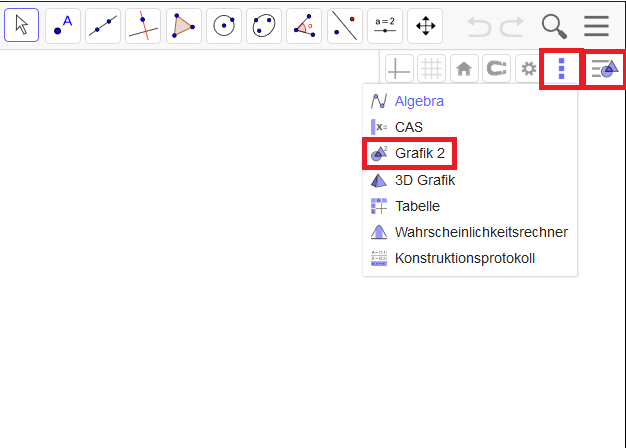626x448 pixels.
Task: Click the Redo arrow
Action: [x=512, y=27]
